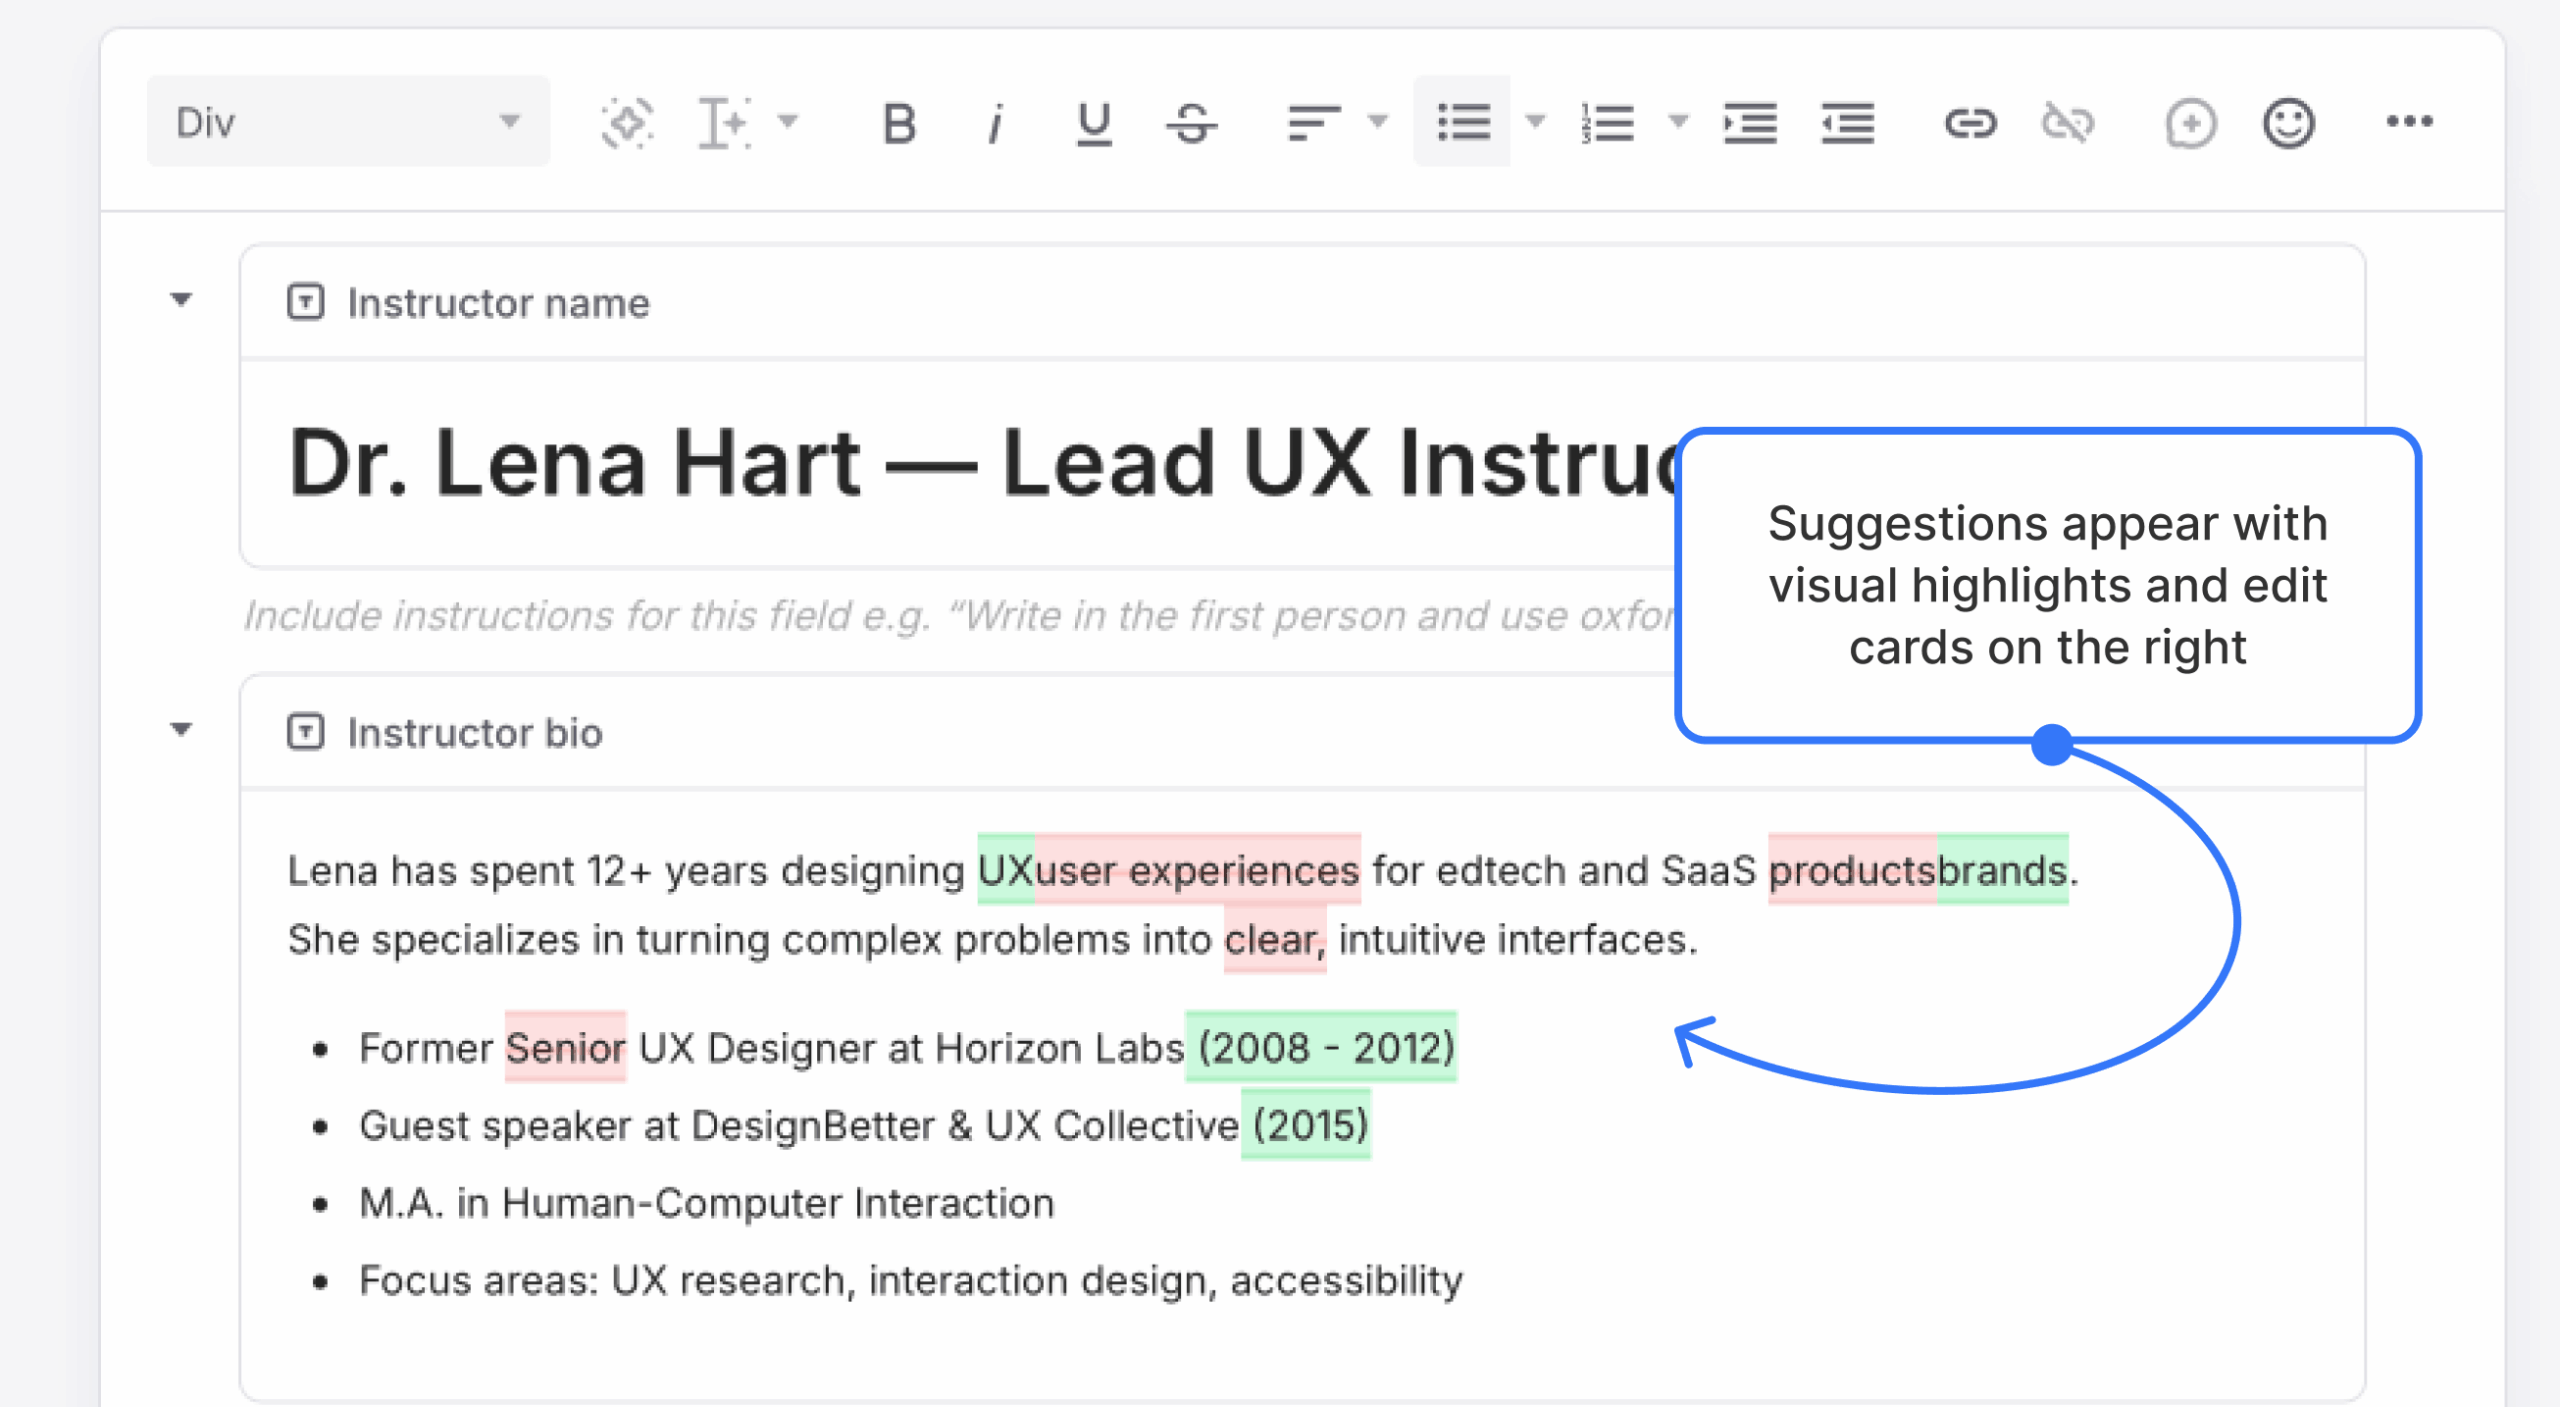Collapse the Instructor bio section
This screenshot has height=1407, width=2560.
pyautogui.click(x=182, y=730)
